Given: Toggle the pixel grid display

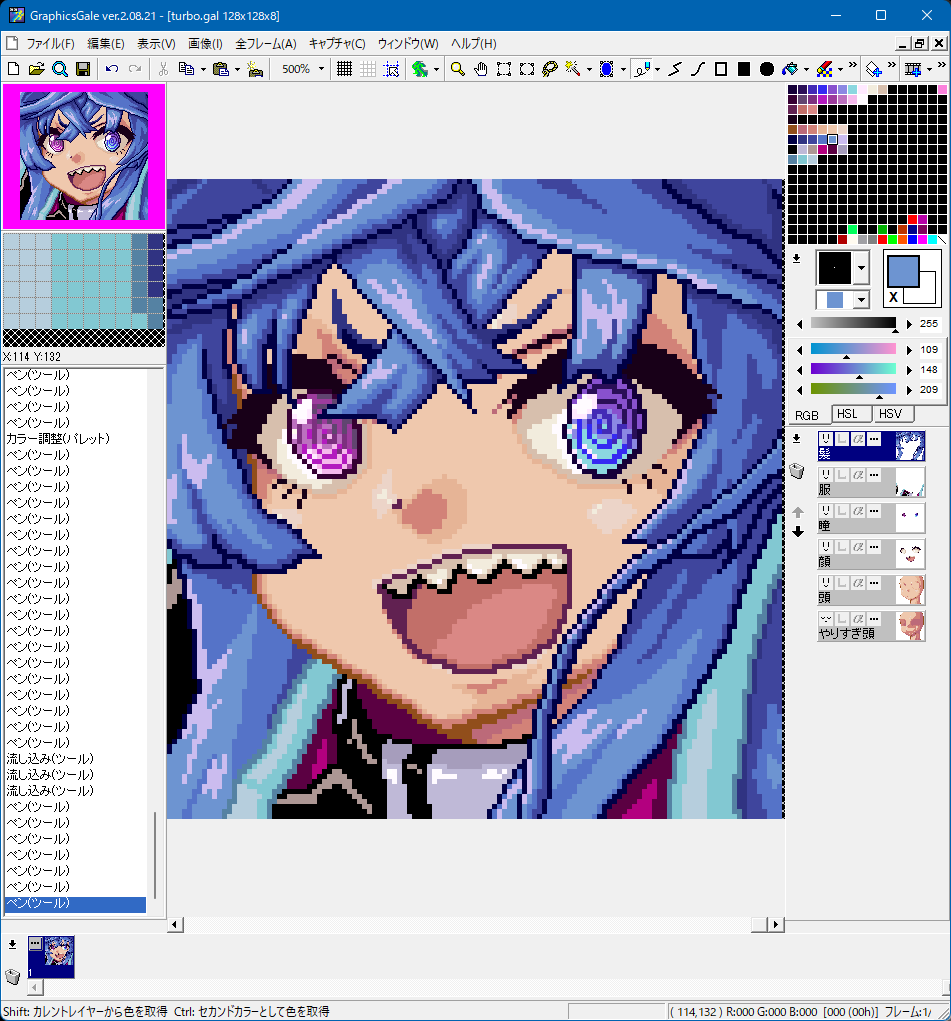Looking at the screenshot, I should click(344, 69).
